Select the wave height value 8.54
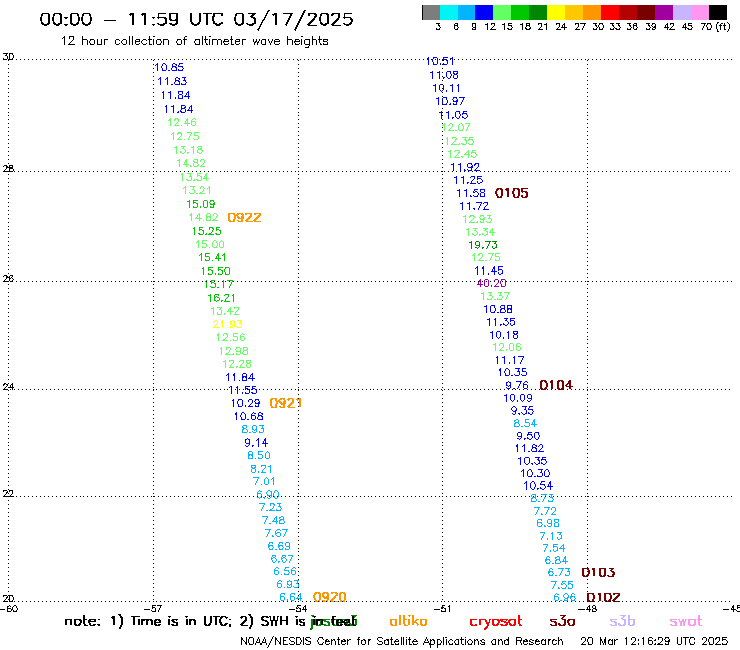This screenshot has height=650, width=740. [x=525, y=423]
